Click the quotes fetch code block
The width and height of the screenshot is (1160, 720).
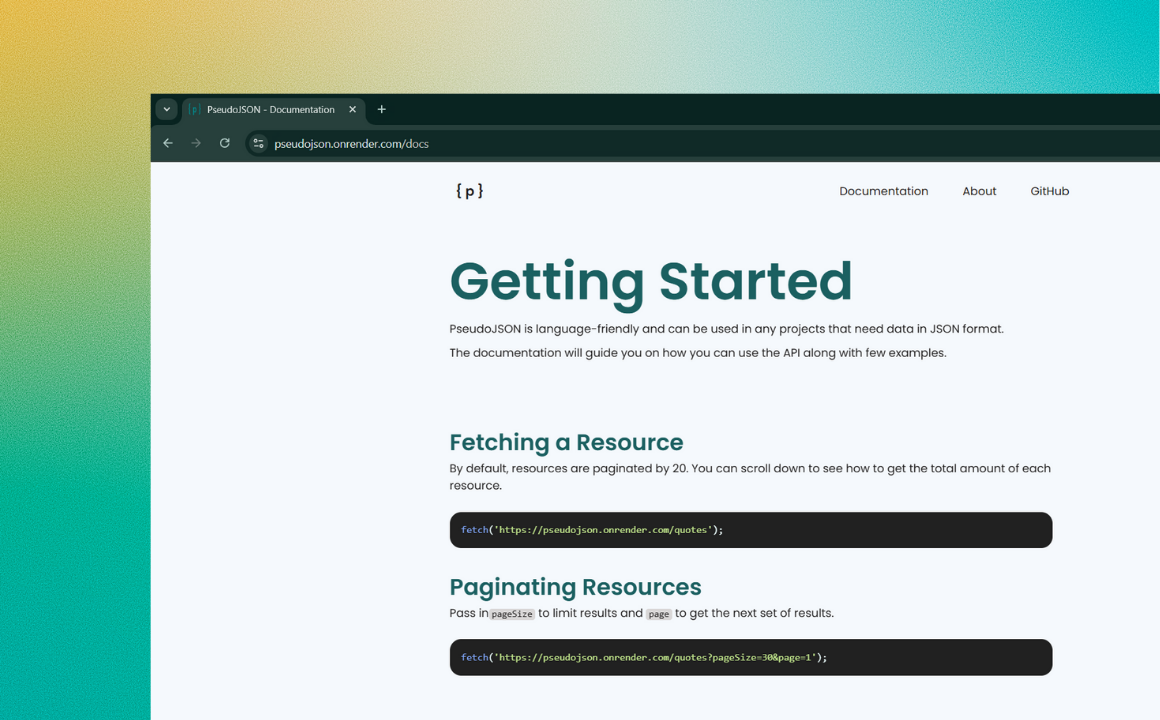pos(750,530)
